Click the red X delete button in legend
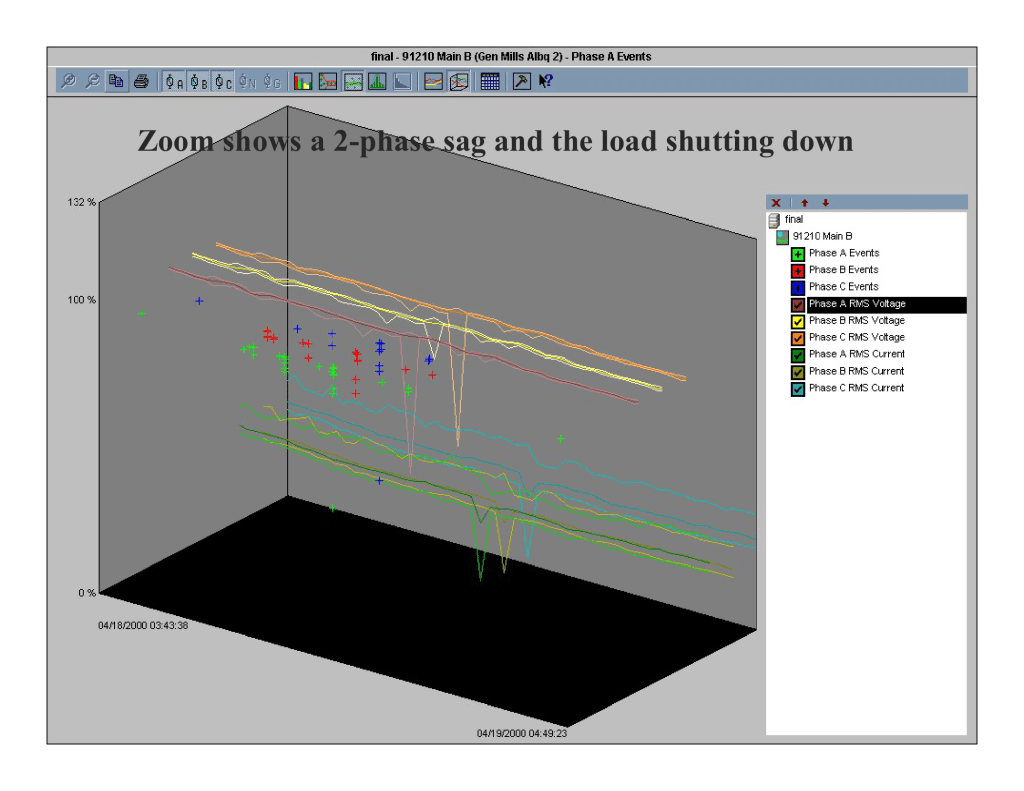1024x791 pixels. (777, 203)
